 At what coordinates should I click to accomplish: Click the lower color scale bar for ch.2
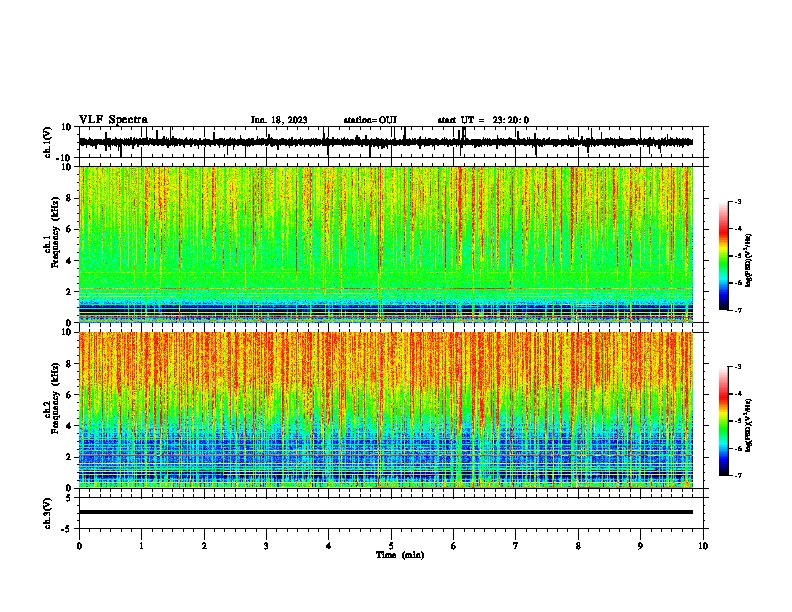(x=724, y=421)
